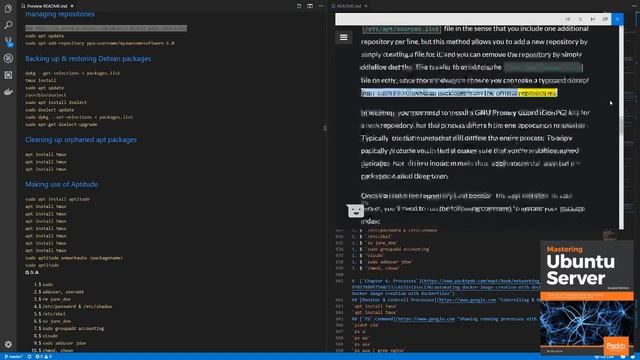This screenshot has height=360, width=640.
Task: Open the Docker view in activity bar
Action: point(8,92)
